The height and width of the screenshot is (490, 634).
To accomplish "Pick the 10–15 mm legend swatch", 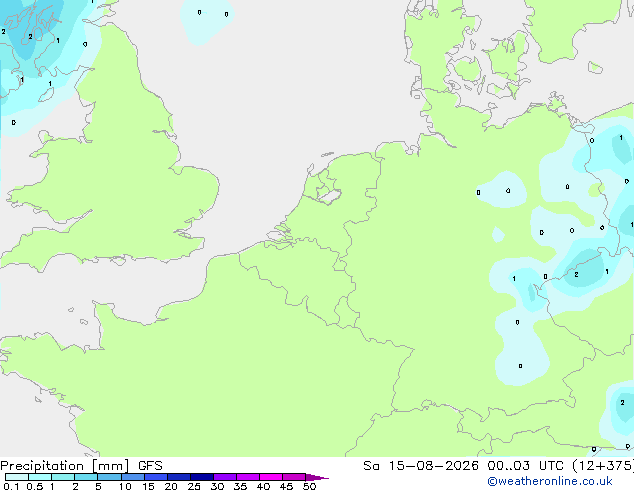I will pos(133,477).
